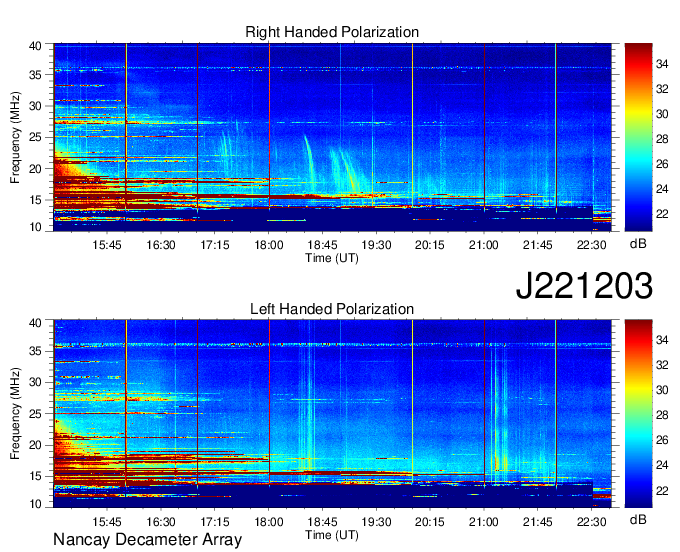Click 20 MHz tick on right-handed frequency axis
Screen dimensions: 680x552
pyautogui.click(x=35, y=169)
